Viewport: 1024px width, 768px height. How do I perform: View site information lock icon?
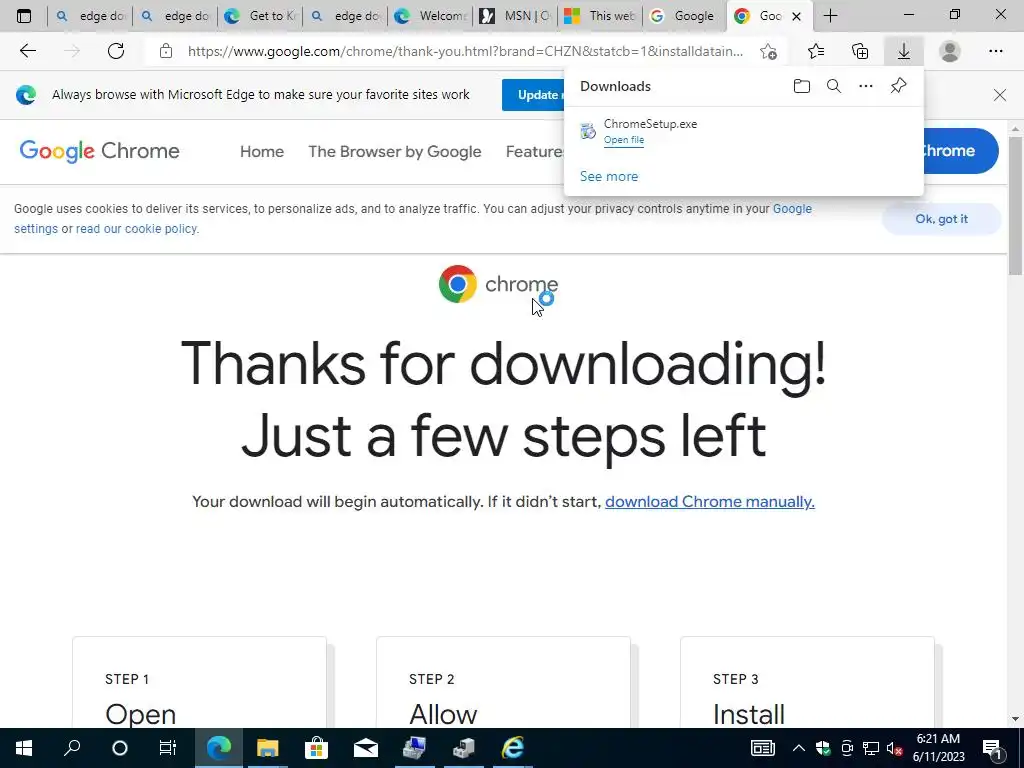pyautogui.click(x=166, y=51)
